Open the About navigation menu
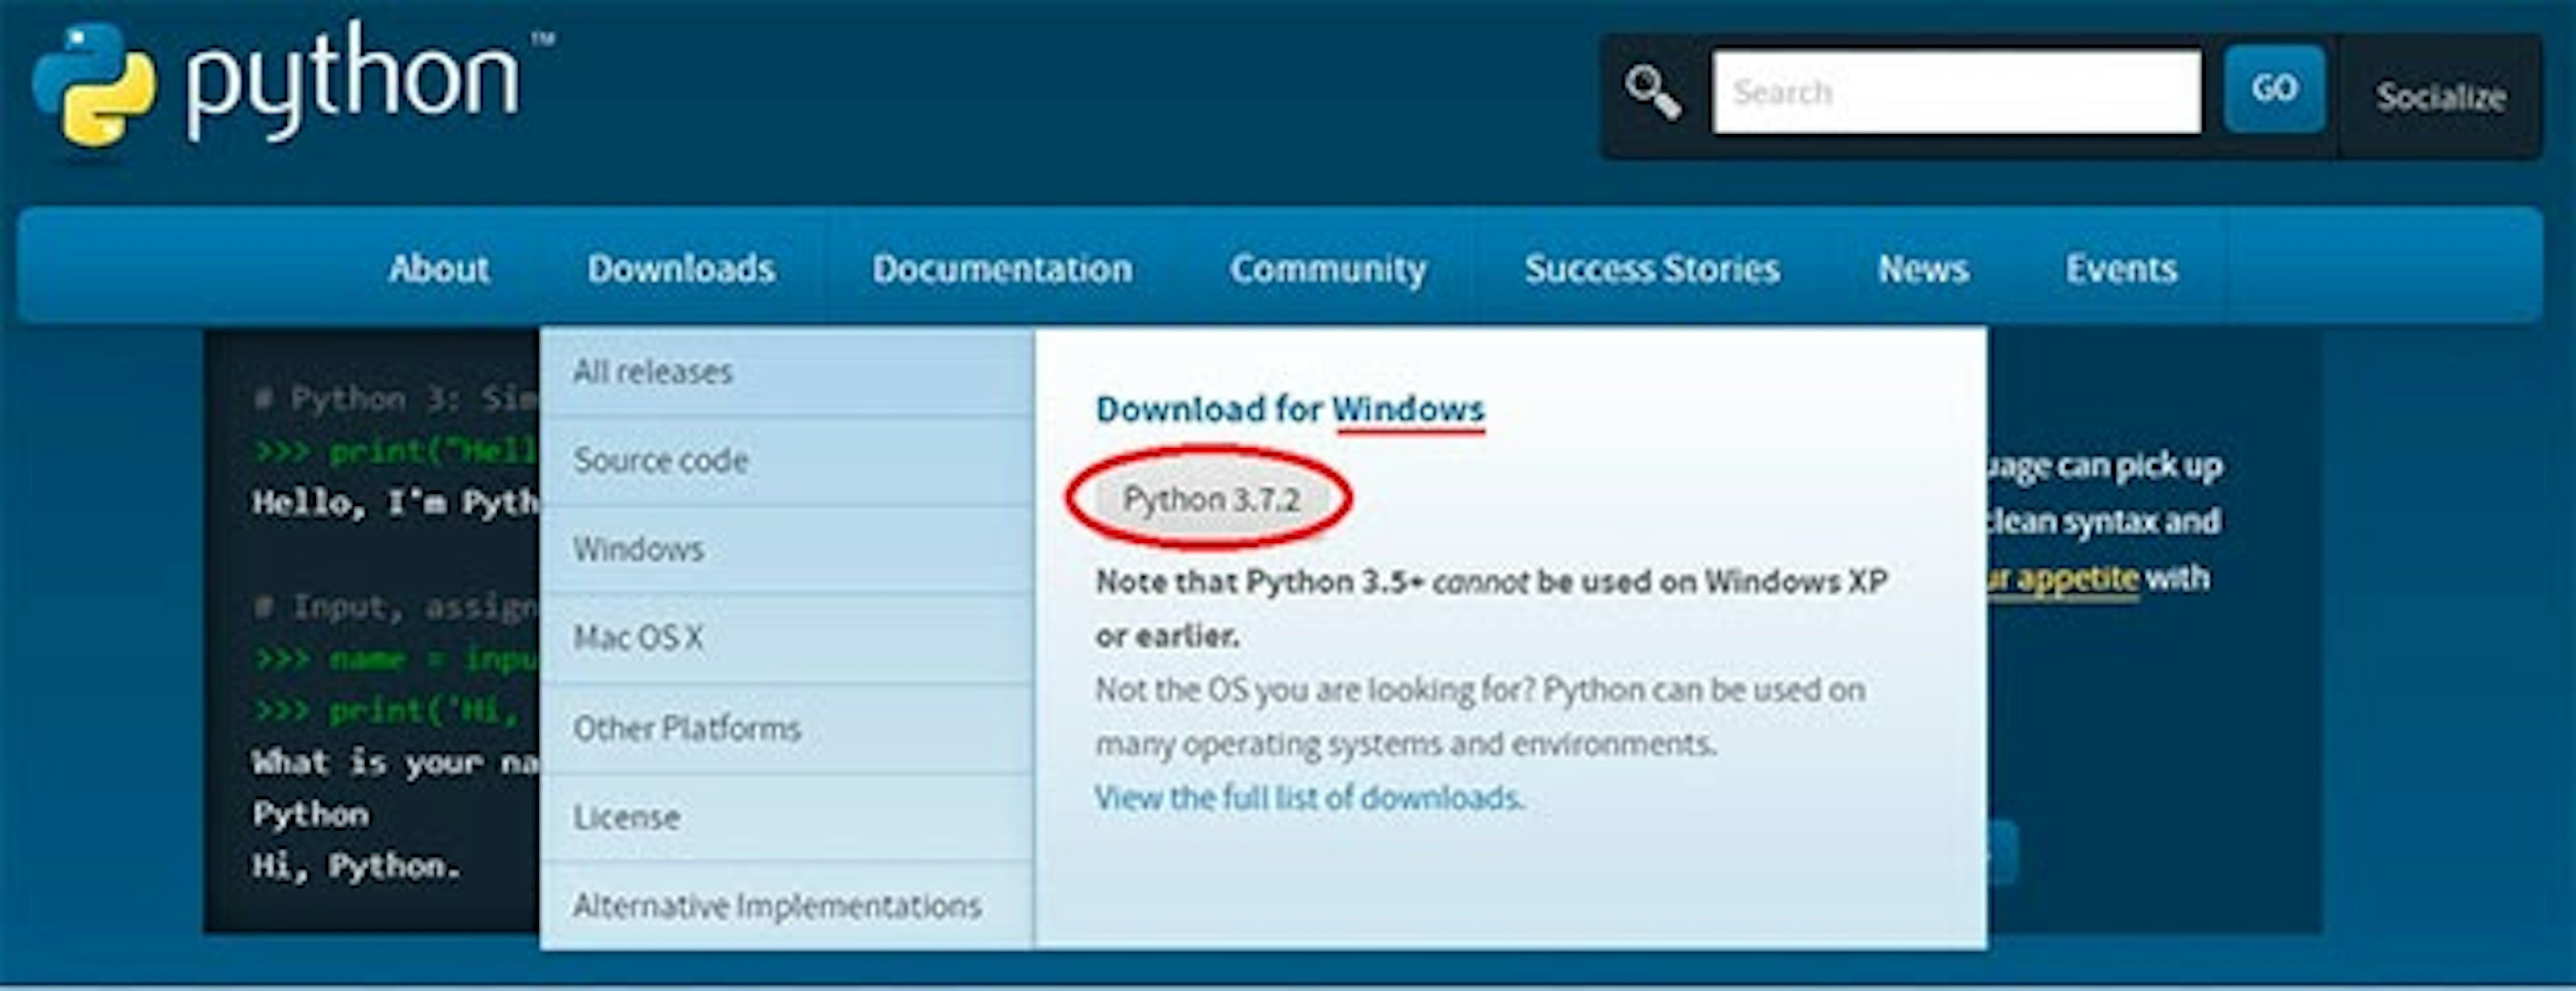The width and height of the screenshot is (2576, 991). [439, 268]
